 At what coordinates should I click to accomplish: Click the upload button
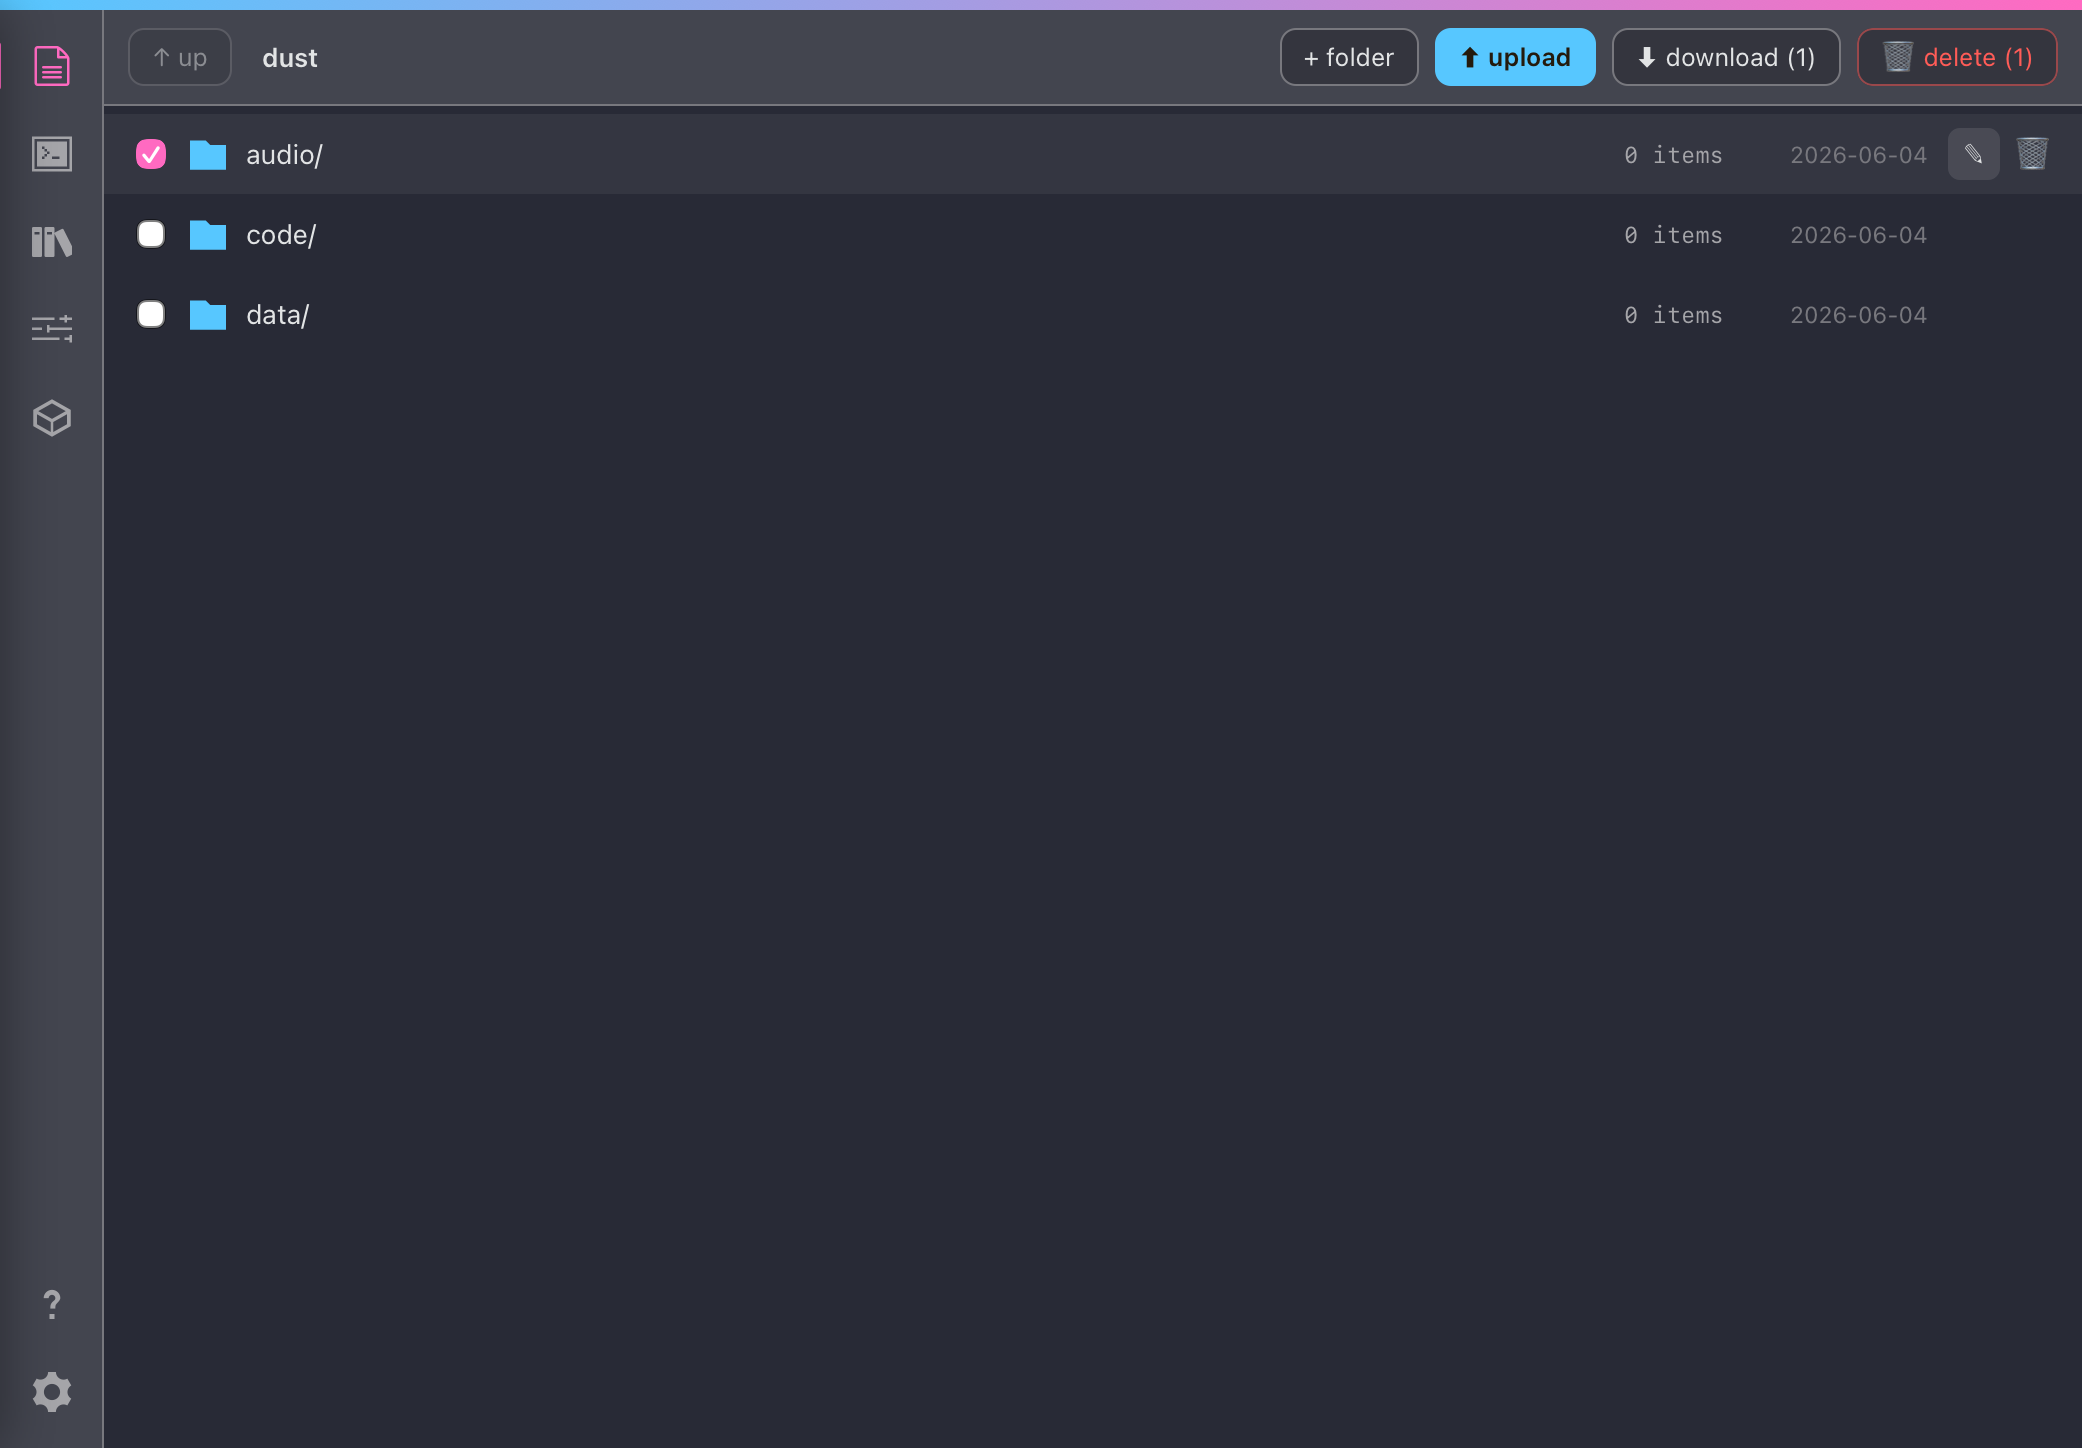pos(1515,57)
